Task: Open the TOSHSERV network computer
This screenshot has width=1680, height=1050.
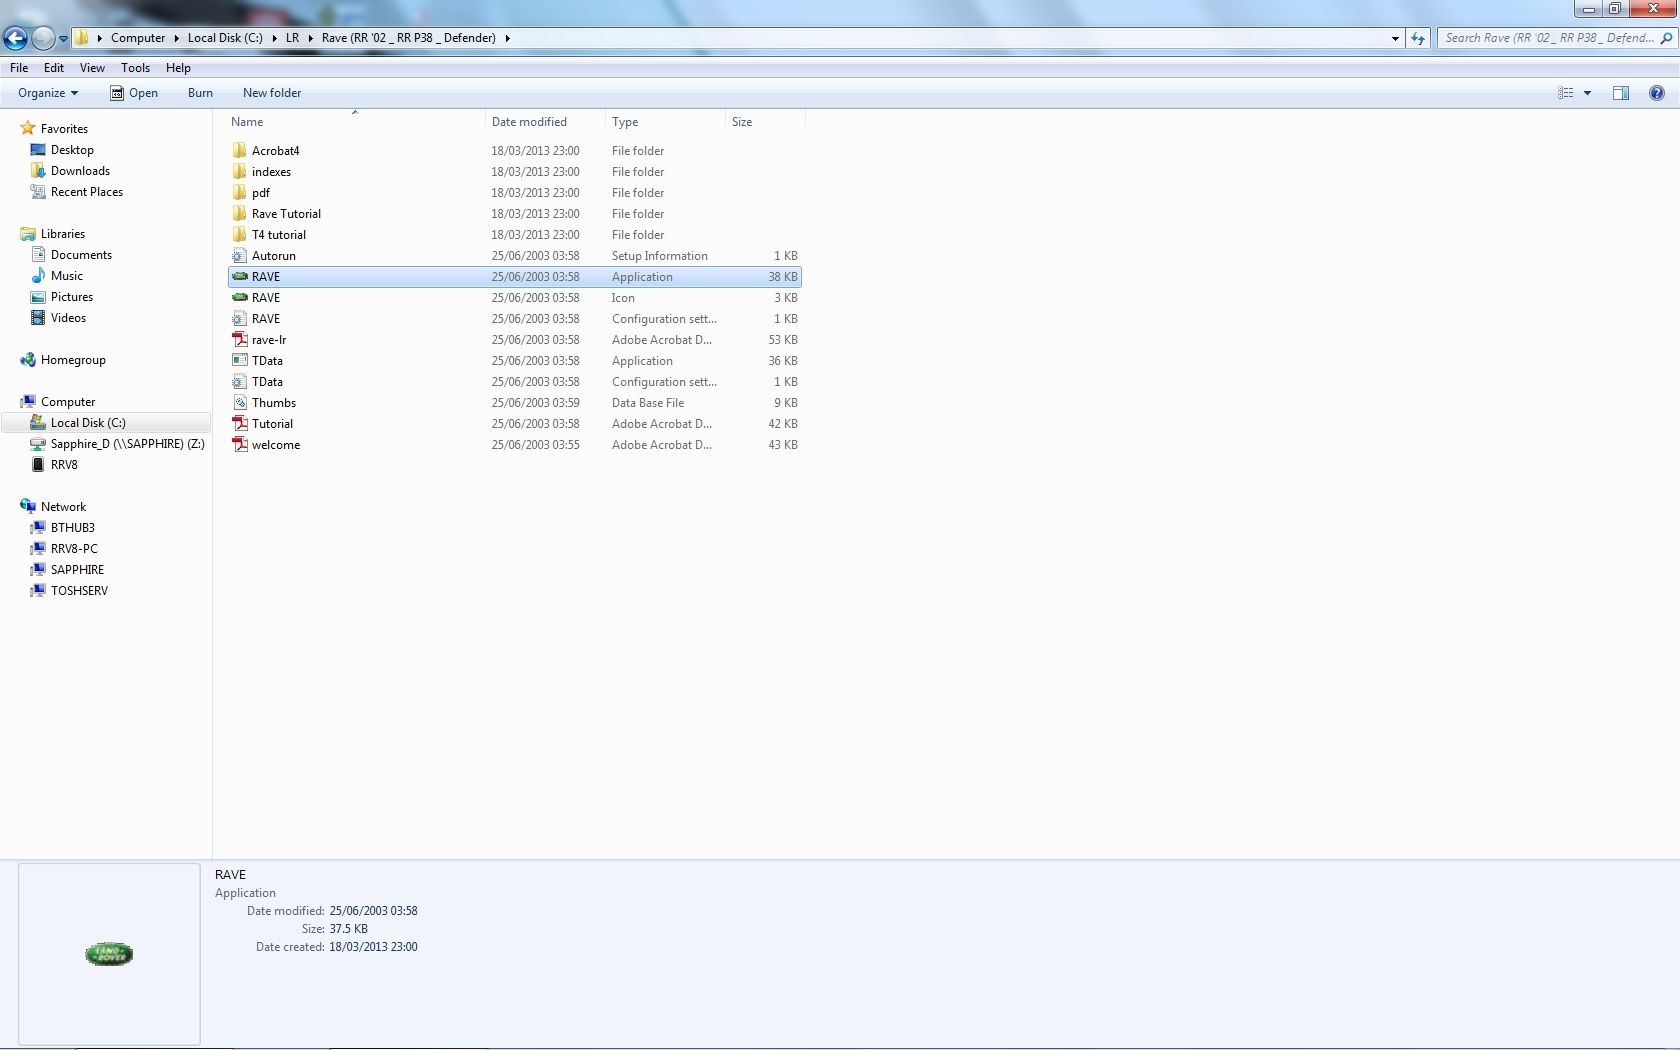Action: tap(79, 591)
